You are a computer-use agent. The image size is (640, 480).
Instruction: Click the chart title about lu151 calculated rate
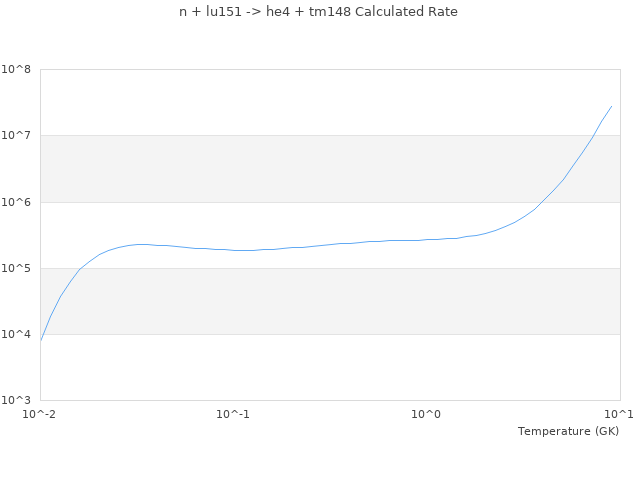click(x=318, y=12)
